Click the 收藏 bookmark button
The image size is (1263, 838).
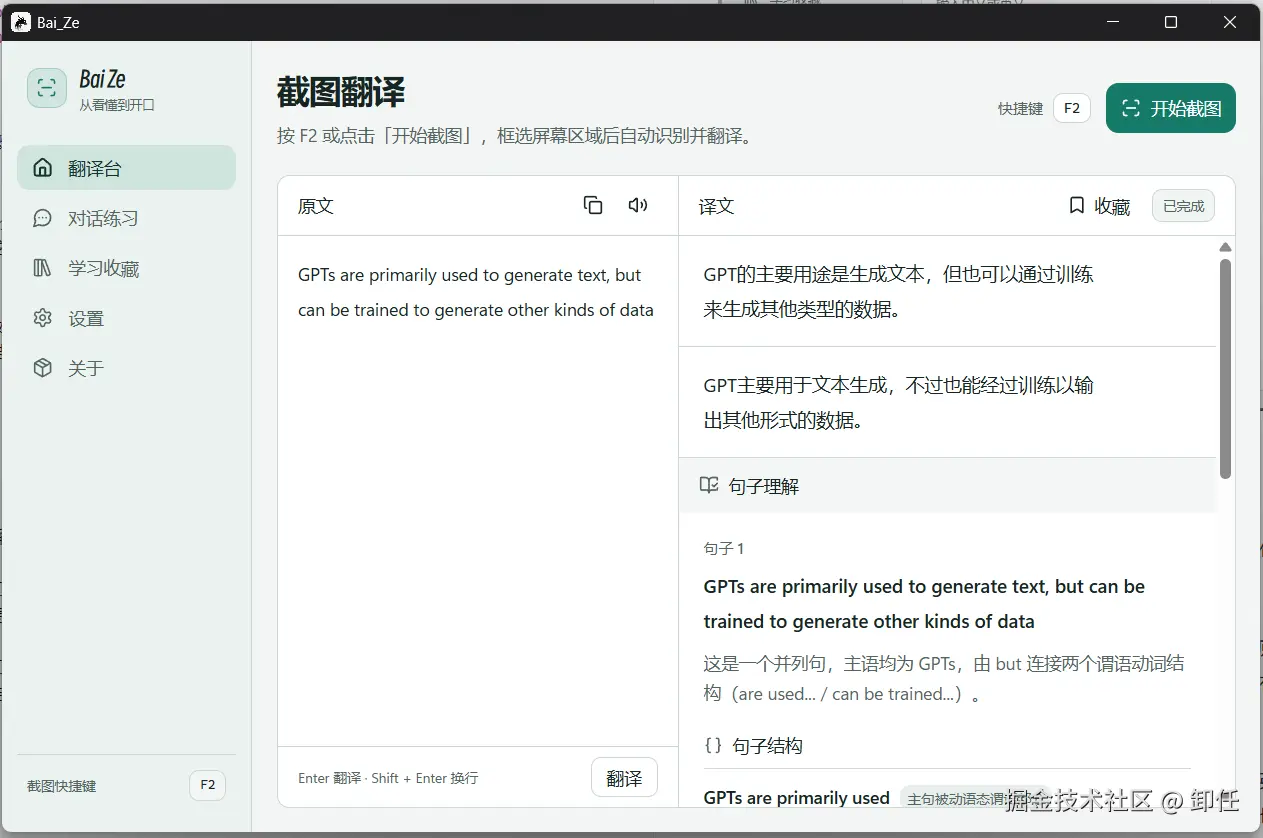pos(1099,206)
